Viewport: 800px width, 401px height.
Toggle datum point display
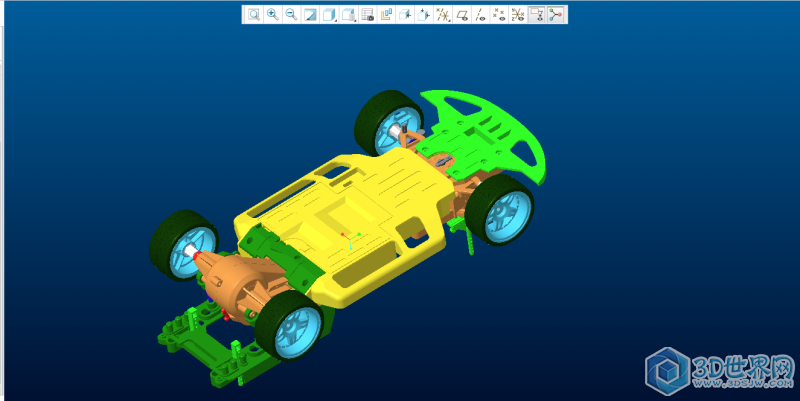[499, 14]
